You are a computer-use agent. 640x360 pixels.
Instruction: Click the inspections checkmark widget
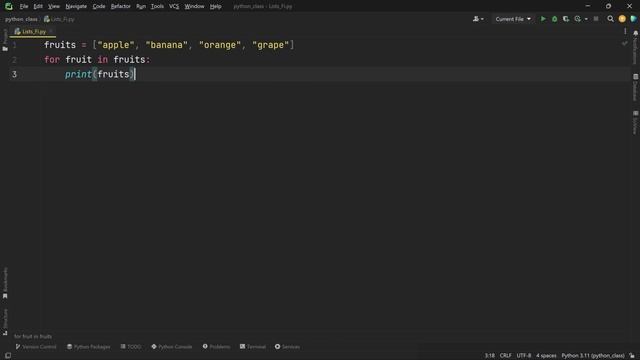(624, 43)
